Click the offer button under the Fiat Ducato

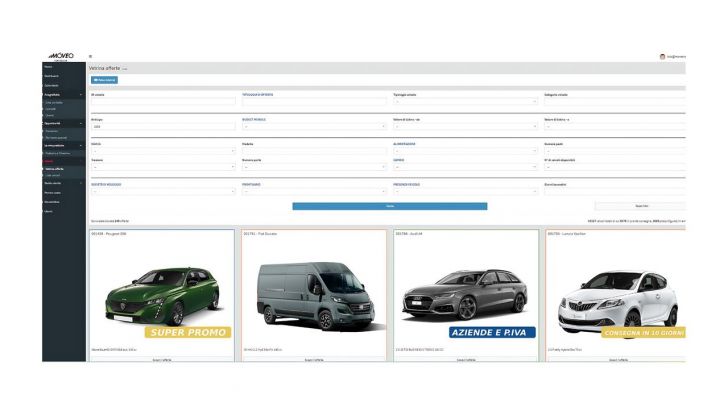point(314,359)
